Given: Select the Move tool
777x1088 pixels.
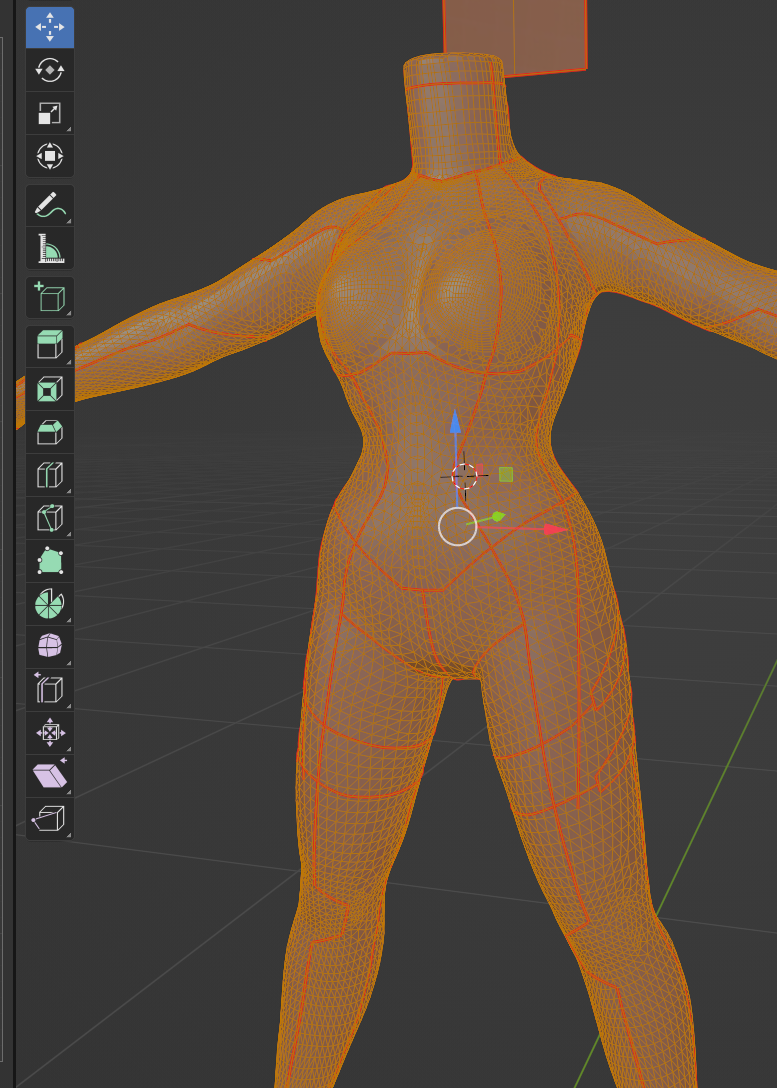Looking at the screenshot, I should pos(50,27).
